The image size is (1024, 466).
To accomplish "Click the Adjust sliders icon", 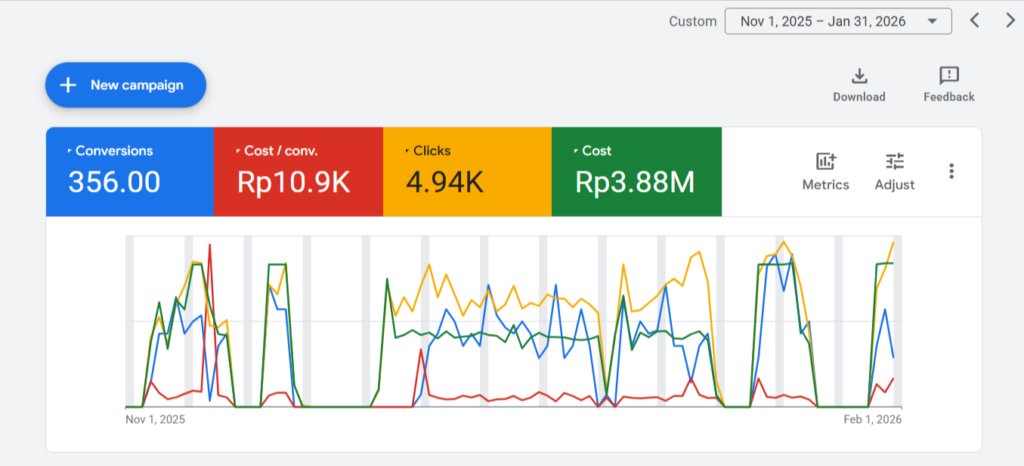I will pyautogui.click(x=894, y=162).
